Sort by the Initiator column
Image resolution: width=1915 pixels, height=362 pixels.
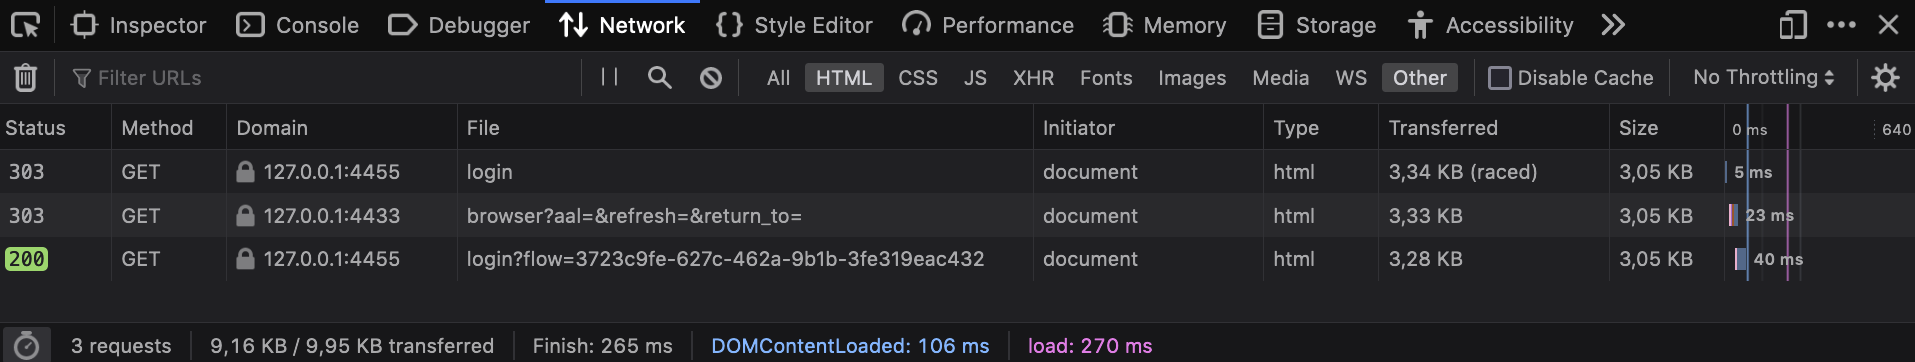1148,127
